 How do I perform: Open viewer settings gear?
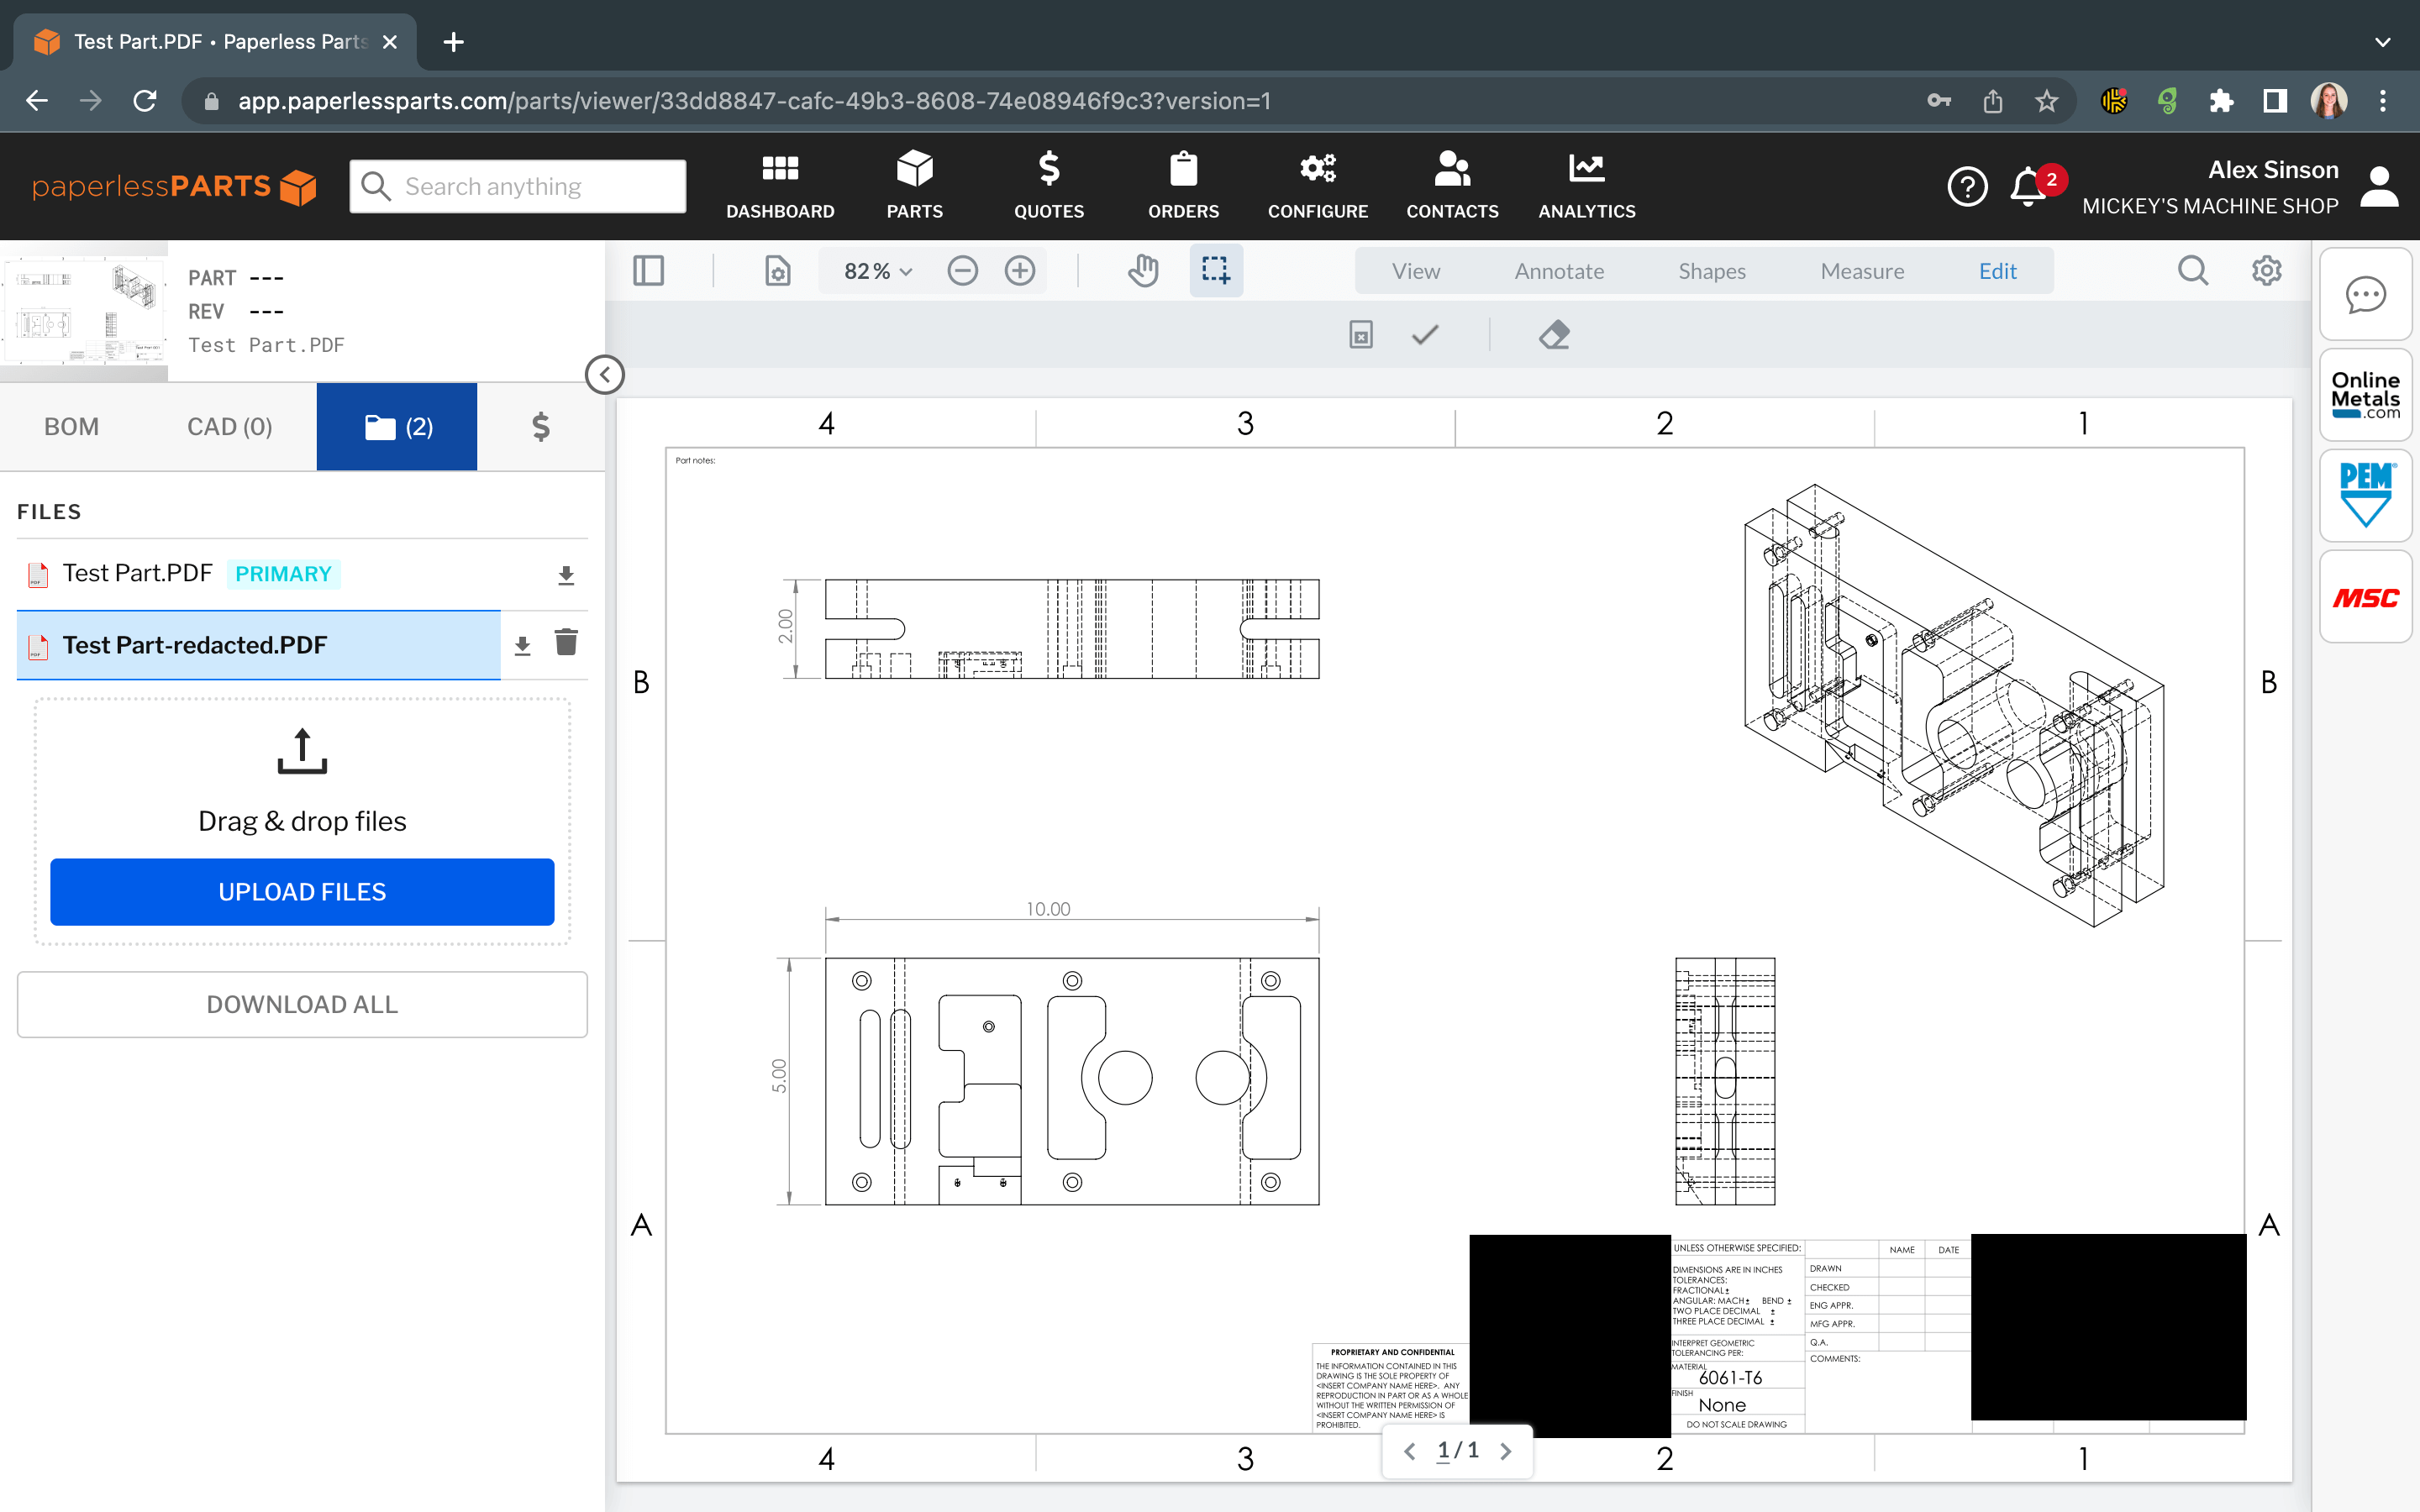pos(2266,270)
